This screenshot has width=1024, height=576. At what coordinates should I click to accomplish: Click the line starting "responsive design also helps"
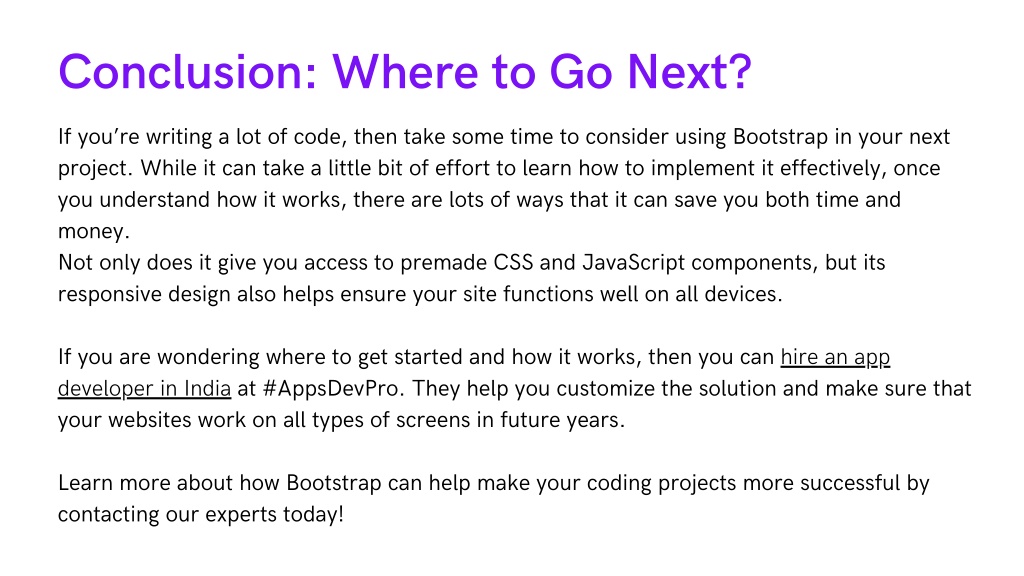click(x=420, y=295)
